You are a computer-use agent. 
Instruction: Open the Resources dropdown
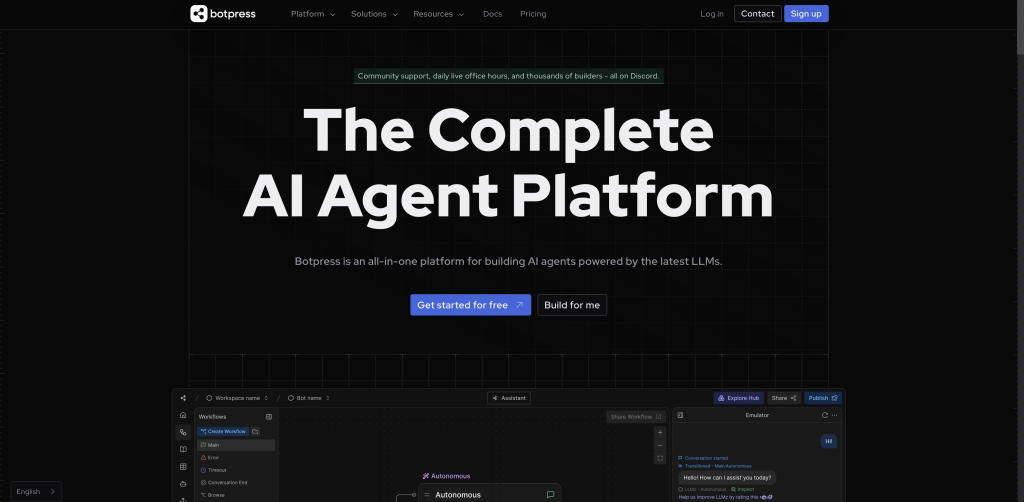click(438, 14)
